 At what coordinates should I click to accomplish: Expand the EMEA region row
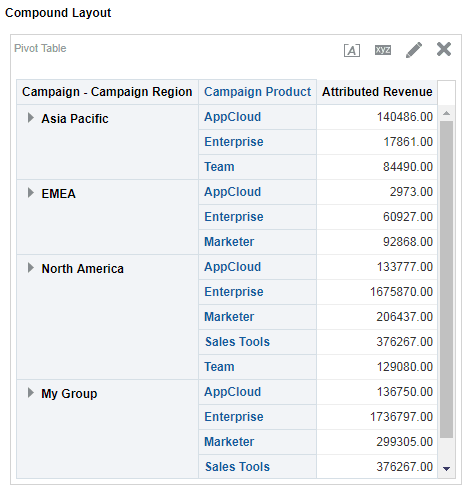click(x=31, y=193)
